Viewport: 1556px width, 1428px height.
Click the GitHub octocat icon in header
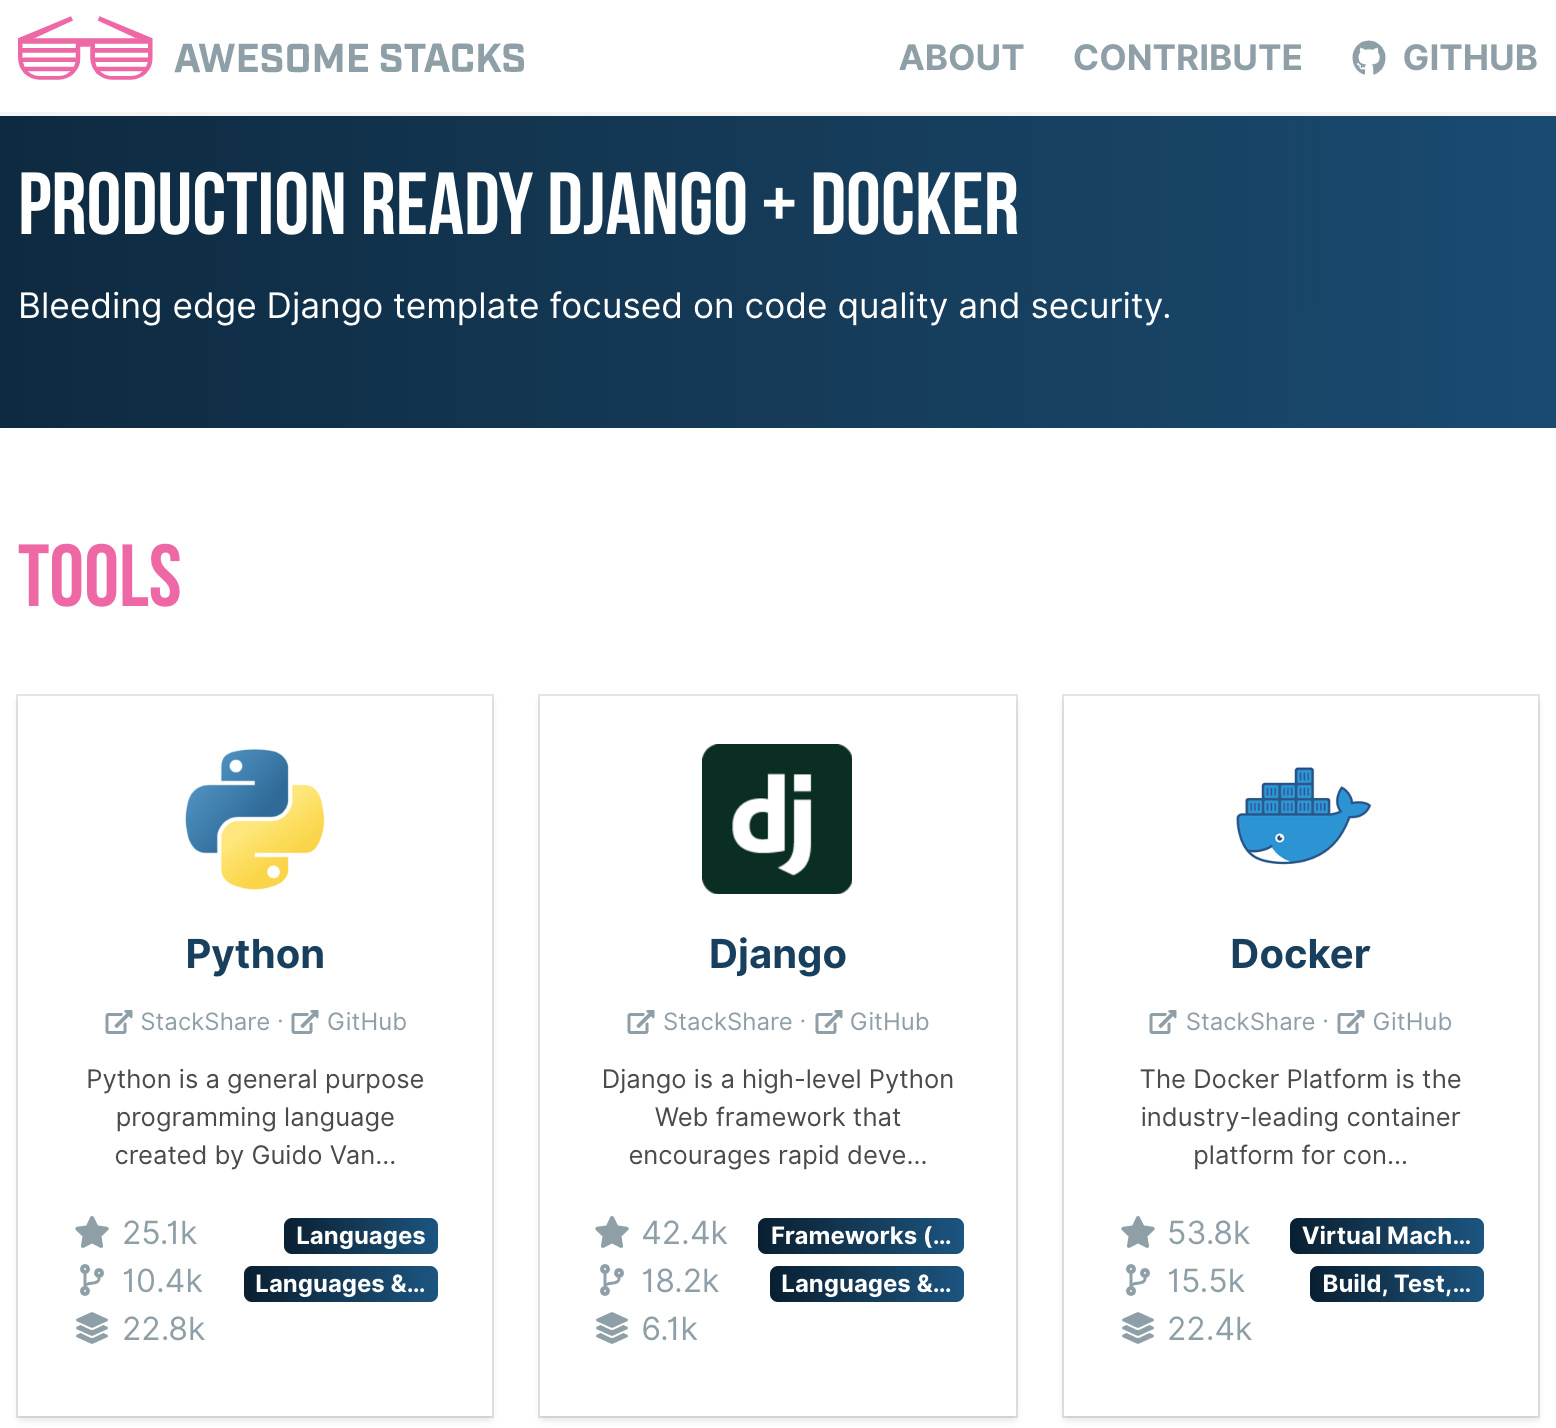[1369, 58]
